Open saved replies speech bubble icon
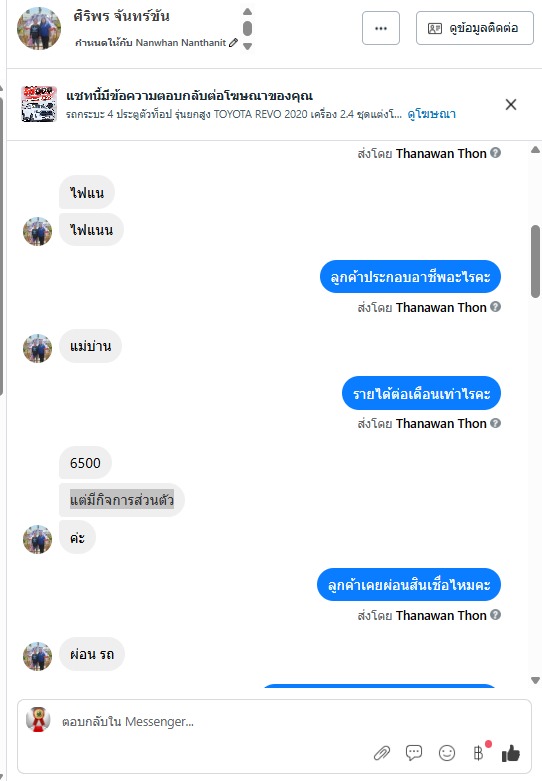 click(414, 753)
